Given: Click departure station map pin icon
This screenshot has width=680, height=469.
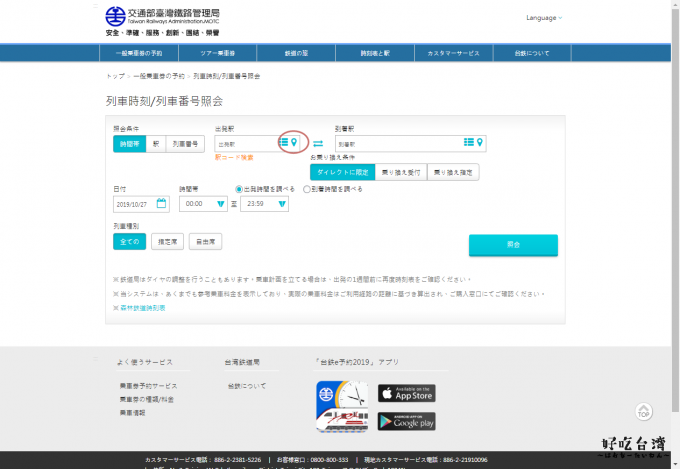Looking at the screenshot, I should (x=294, y=143).
